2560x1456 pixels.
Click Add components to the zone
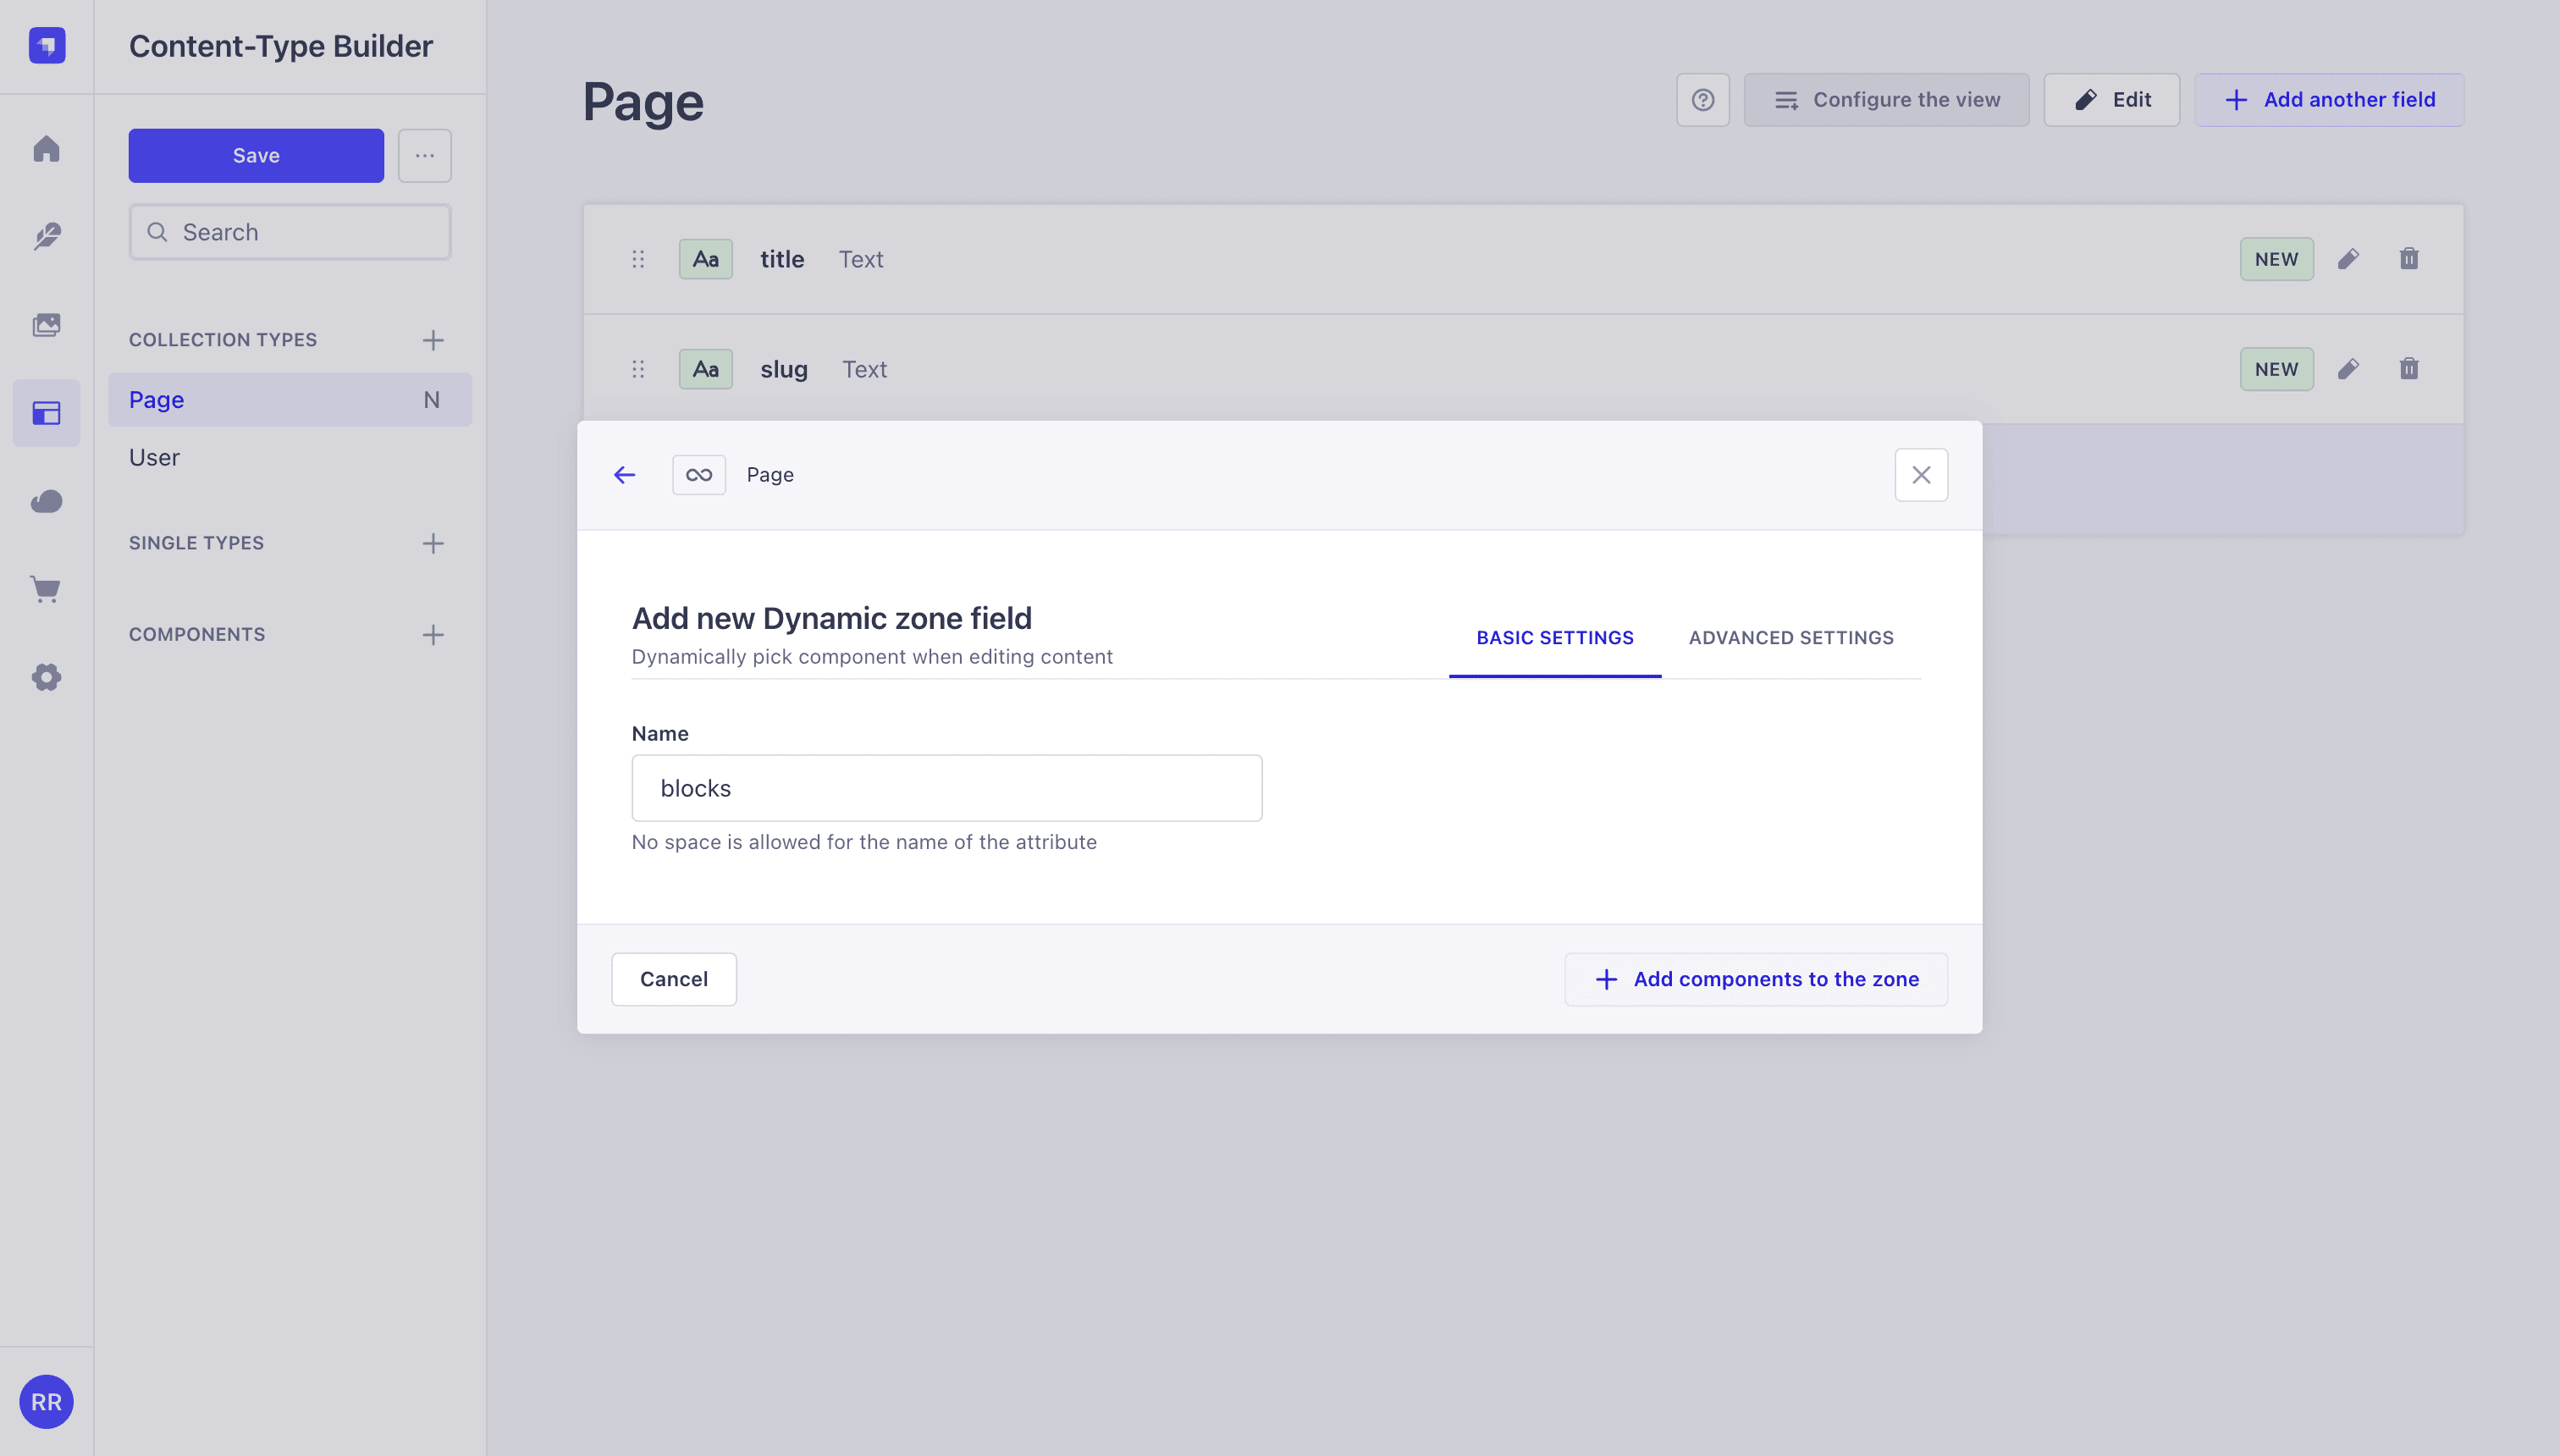pyautogui.click(x=1756, y=979)
